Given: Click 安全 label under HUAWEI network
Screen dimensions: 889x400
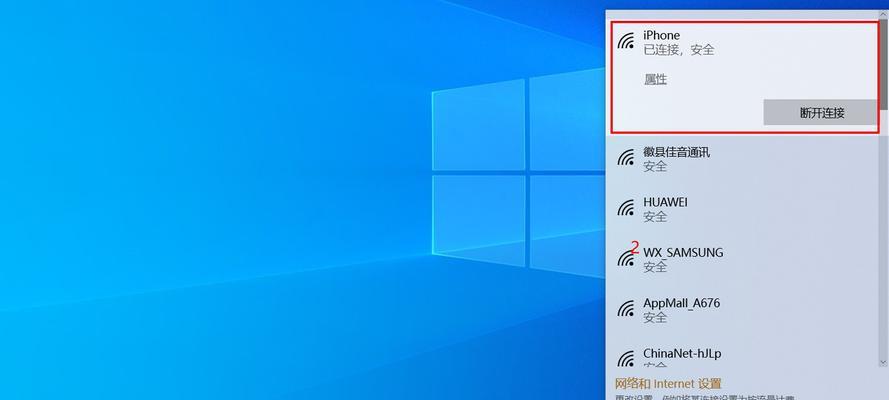Looking at the screenshot, I should click(655, 216).
